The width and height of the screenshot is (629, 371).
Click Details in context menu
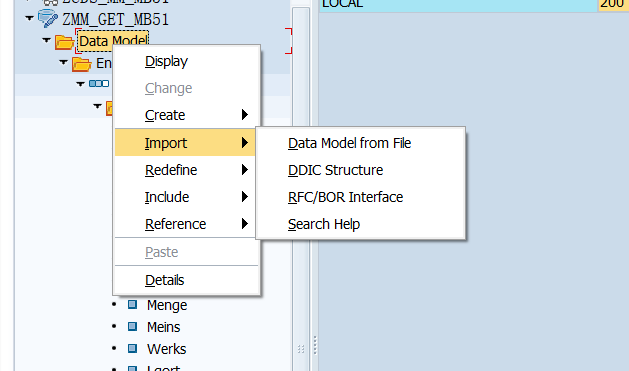[x=187, y=280]
